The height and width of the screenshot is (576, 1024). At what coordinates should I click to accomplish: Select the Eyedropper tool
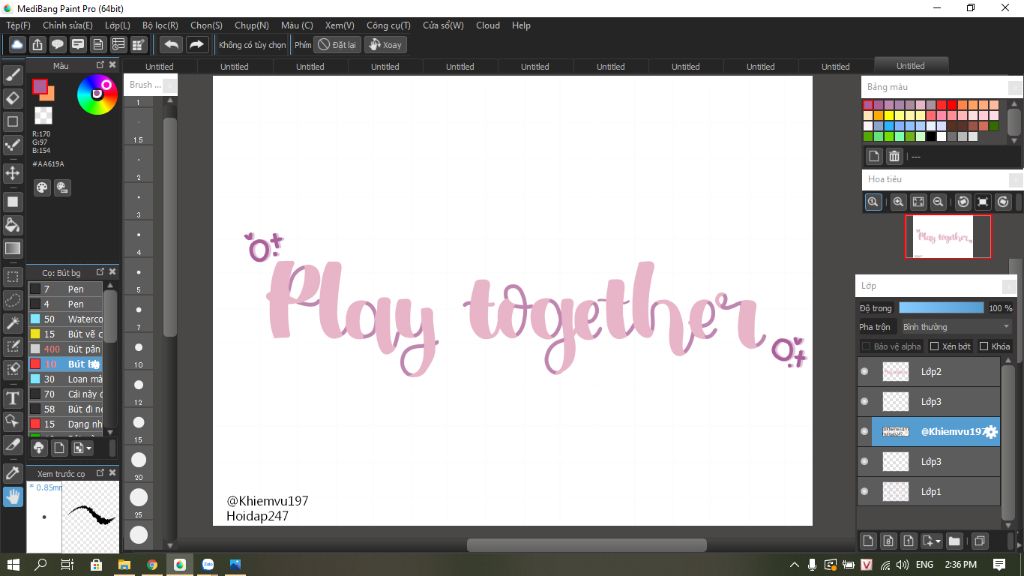coord(12,473)
